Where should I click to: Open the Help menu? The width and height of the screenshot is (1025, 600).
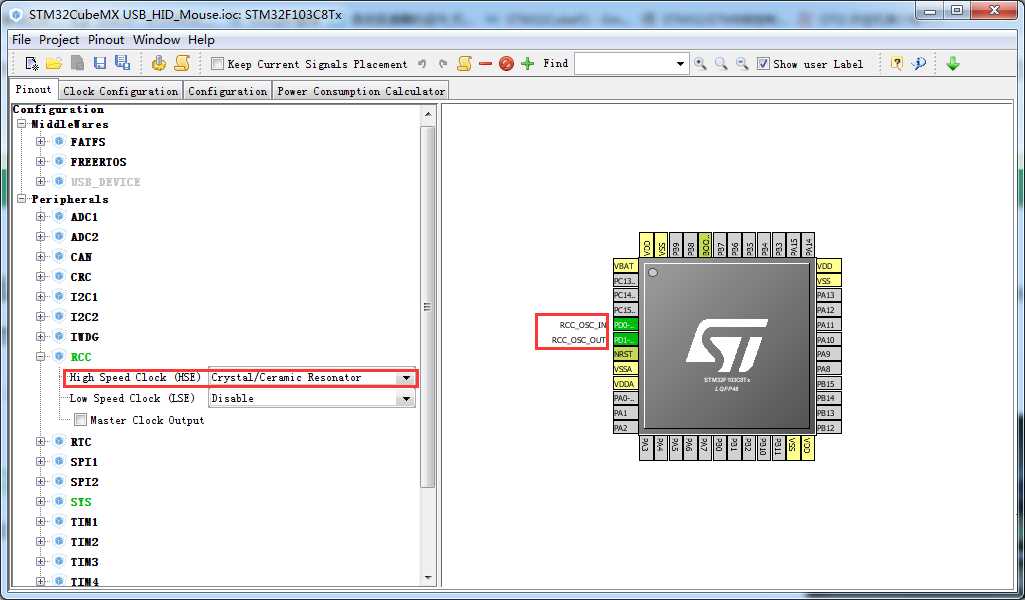pyautogui.click(x=201, y=40)
